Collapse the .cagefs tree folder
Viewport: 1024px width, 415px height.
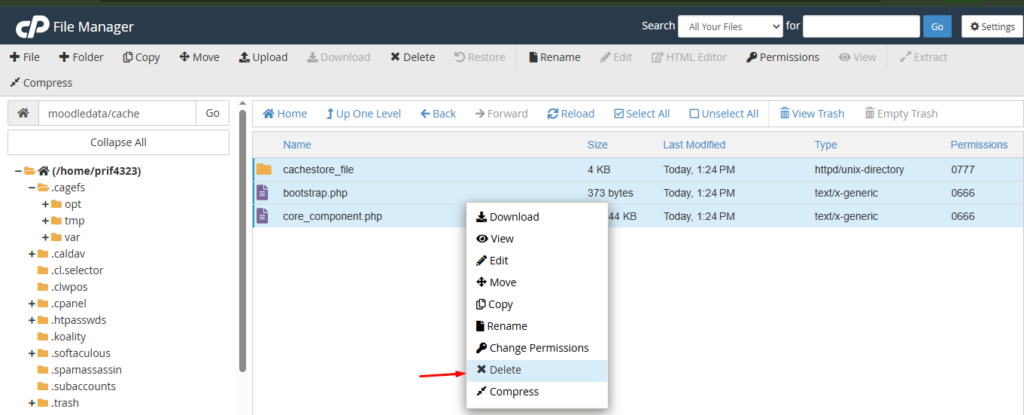pyautogui.click(x=31, y=188)
